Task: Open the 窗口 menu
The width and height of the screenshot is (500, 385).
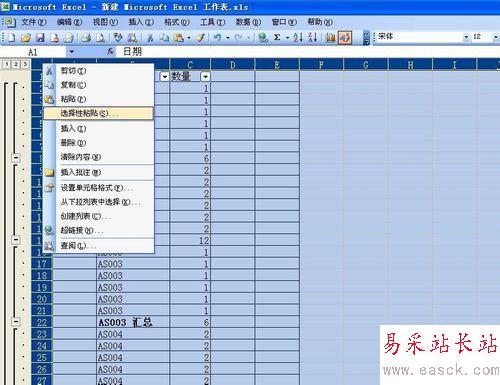Action: pyautogui.click(x=284, y=22)
